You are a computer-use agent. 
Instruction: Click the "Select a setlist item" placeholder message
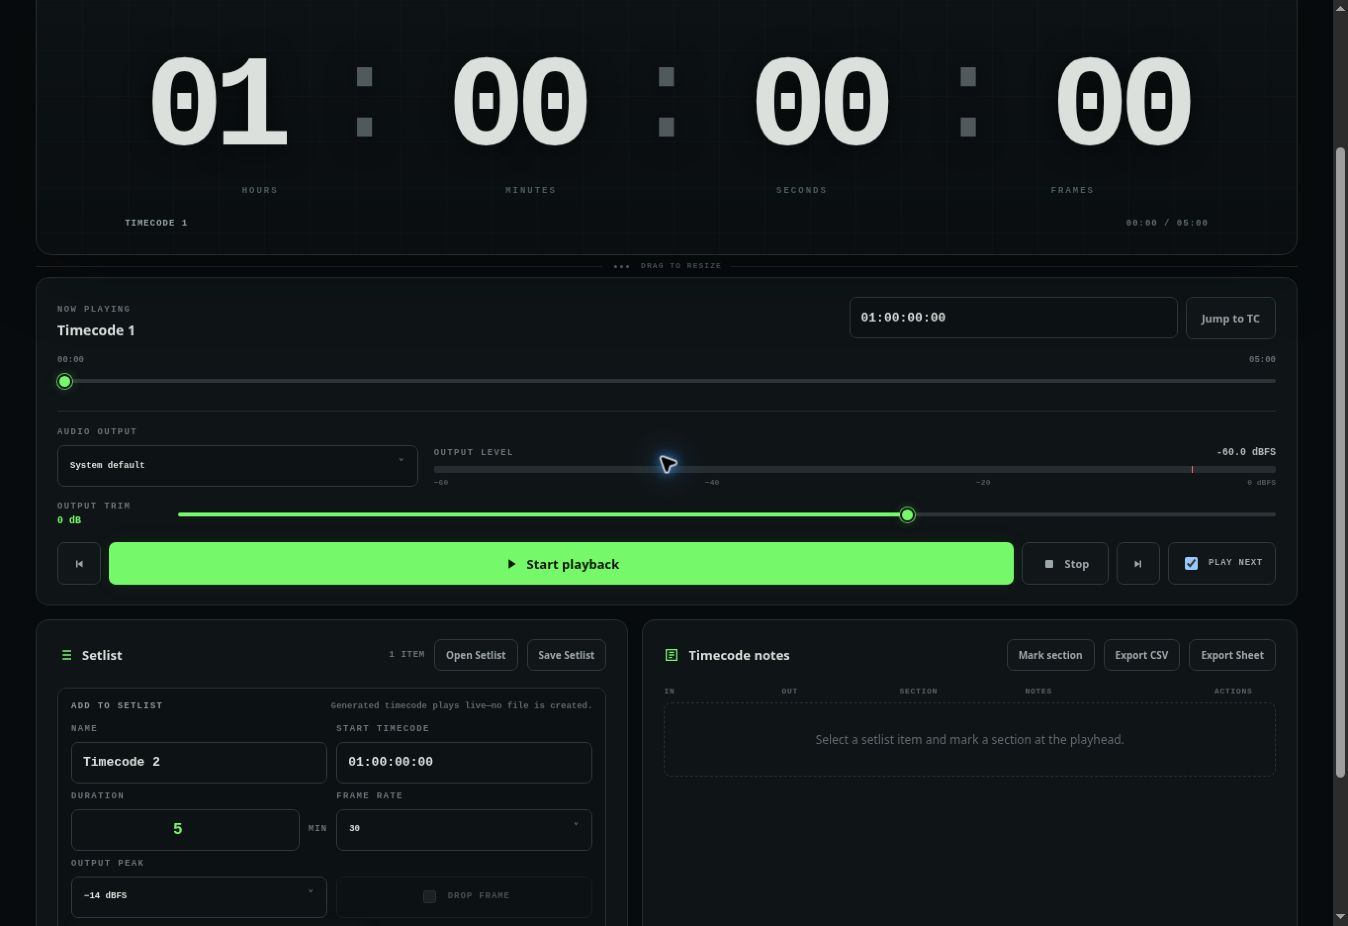click(970, 740)
